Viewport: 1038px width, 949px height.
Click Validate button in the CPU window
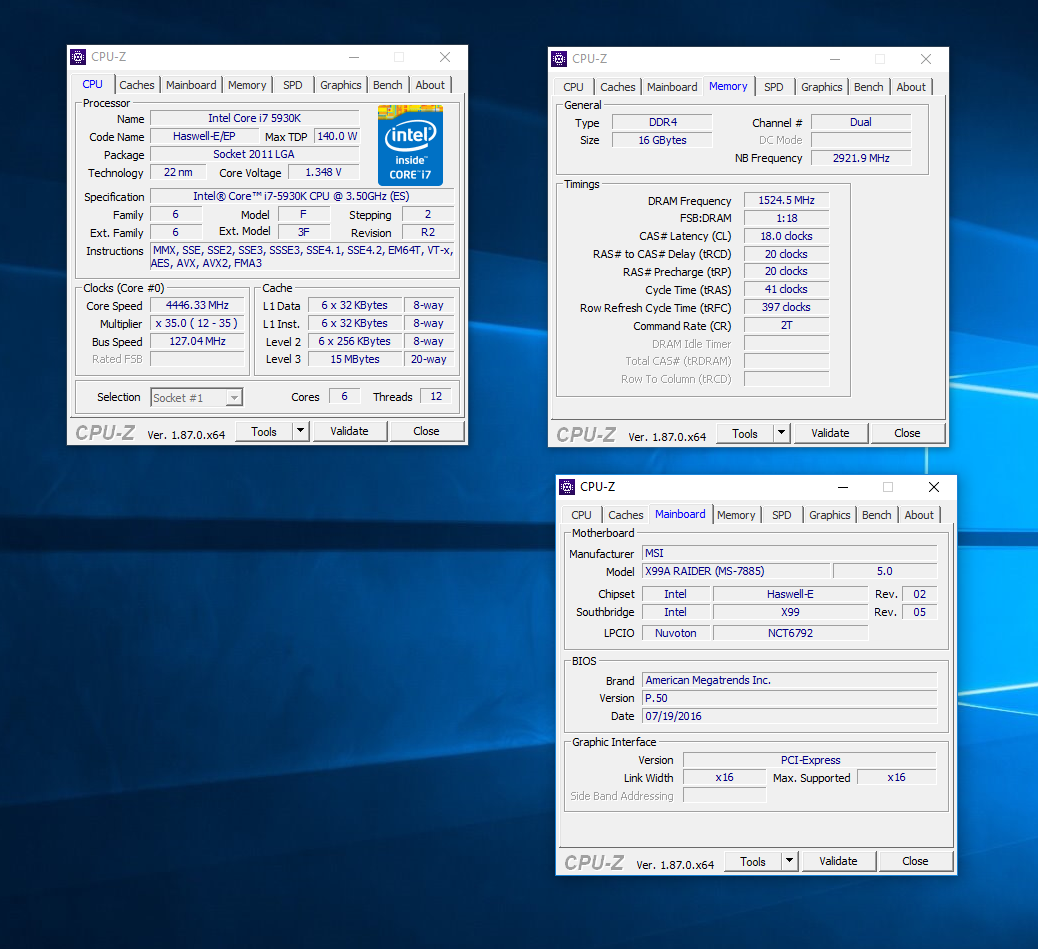350,431
